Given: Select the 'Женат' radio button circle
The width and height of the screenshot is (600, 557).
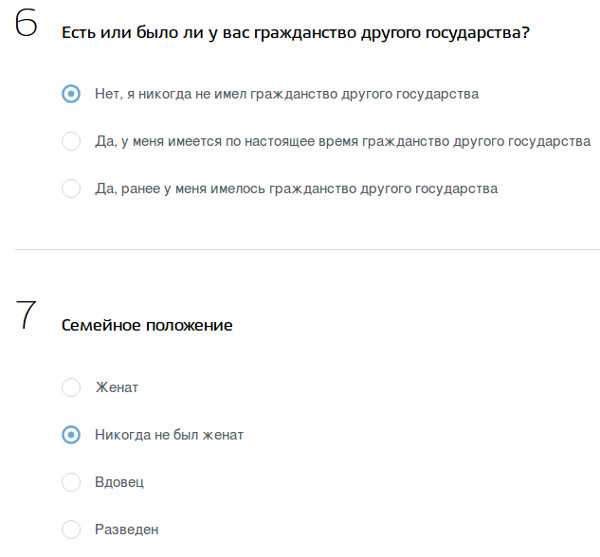Looking at the screenshot, I should (x=71, y=387).
